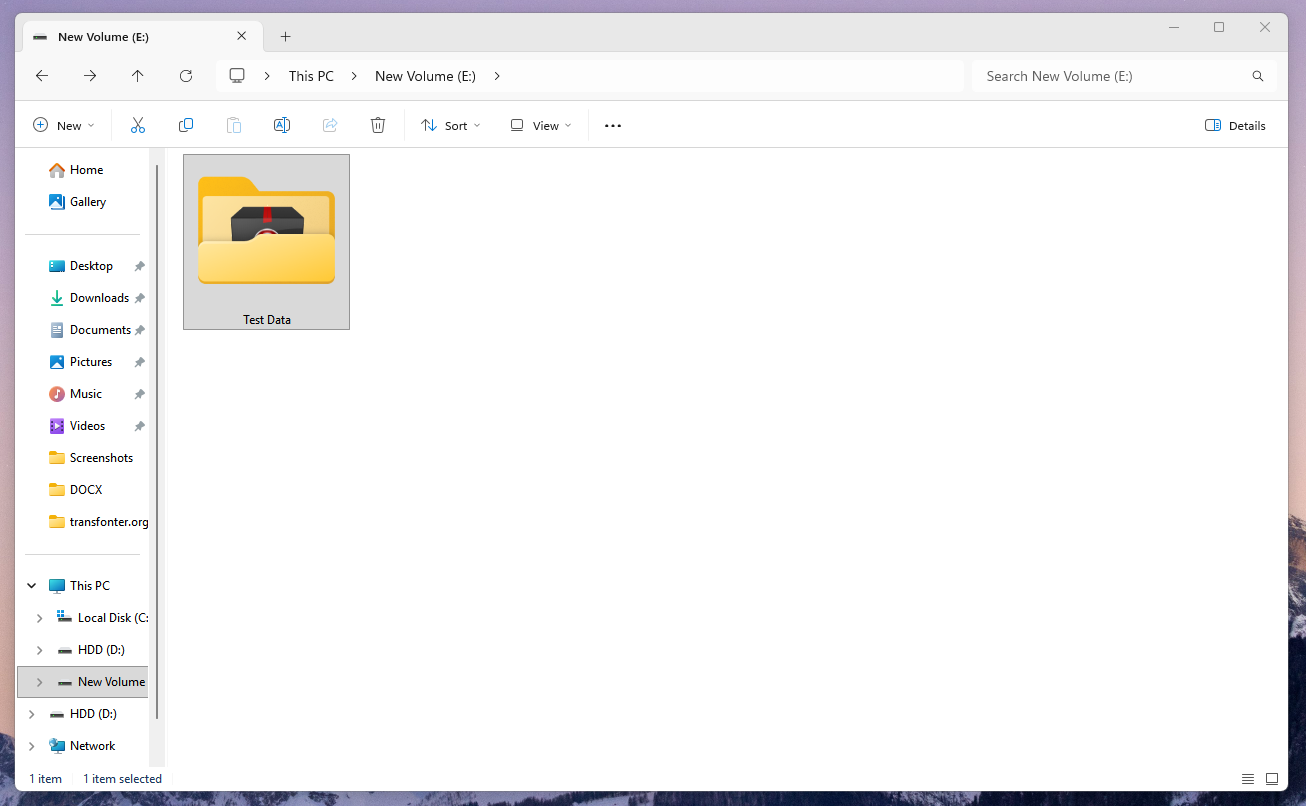This screenshot has width=1306, height=806.
Task: Switch to details view via status bar icon
Action: pyautogui.click(x=1247, y=778)
